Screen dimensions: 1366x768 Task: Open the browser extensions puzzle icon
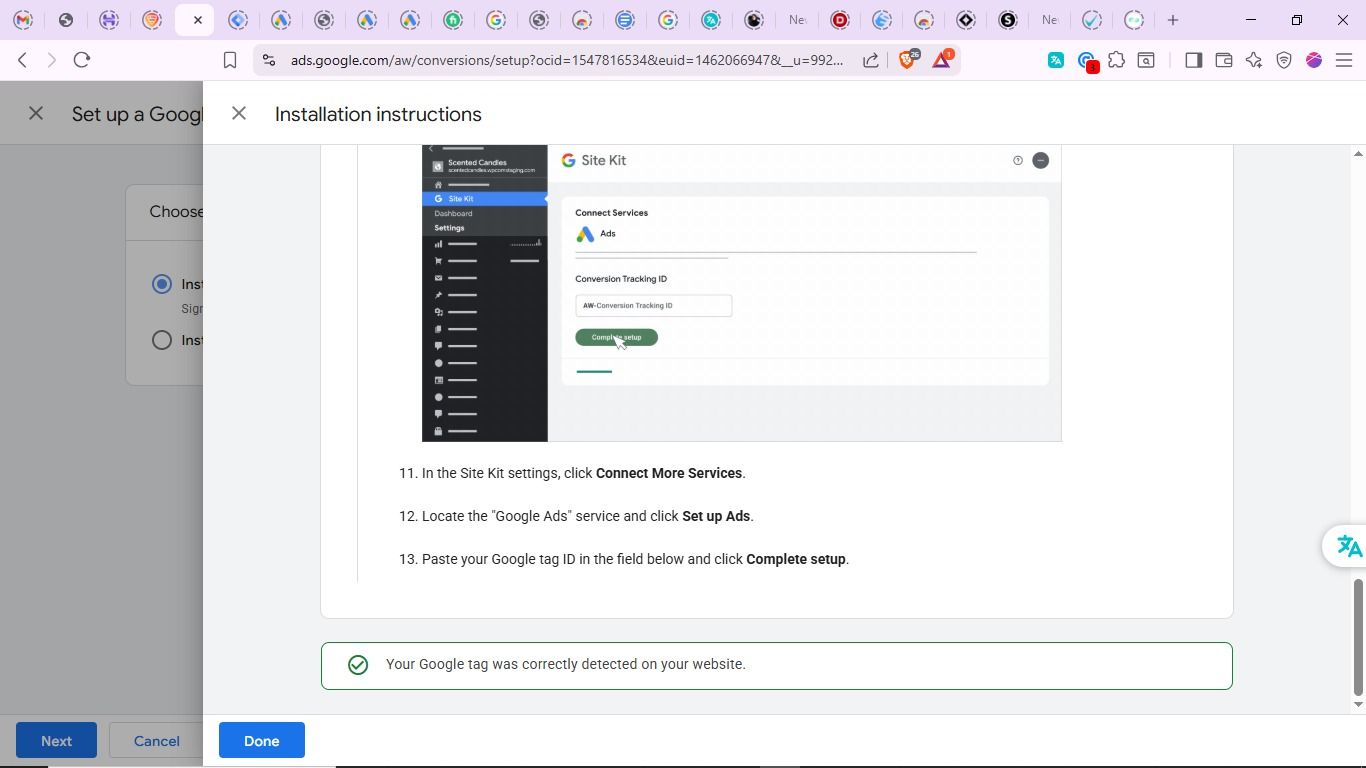pyautogui.click(x=1117, y=61)
